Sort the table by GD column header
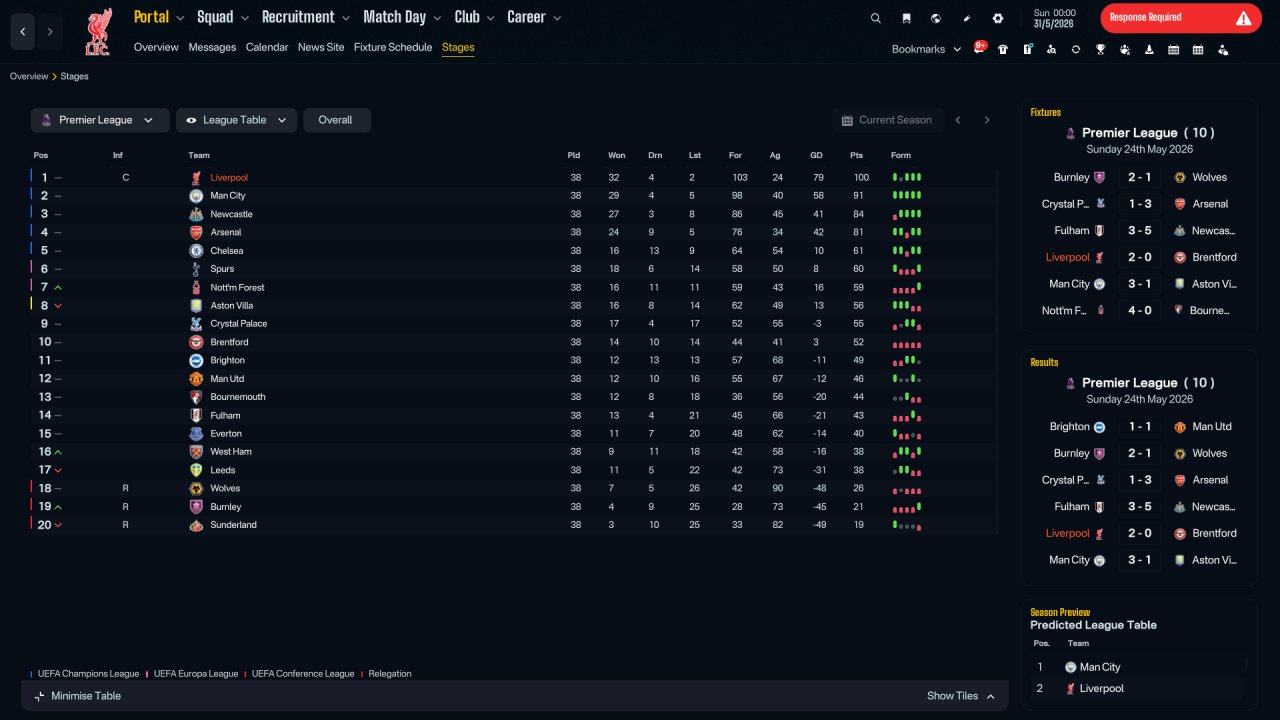1280x720 pixels. click(816, 155)
